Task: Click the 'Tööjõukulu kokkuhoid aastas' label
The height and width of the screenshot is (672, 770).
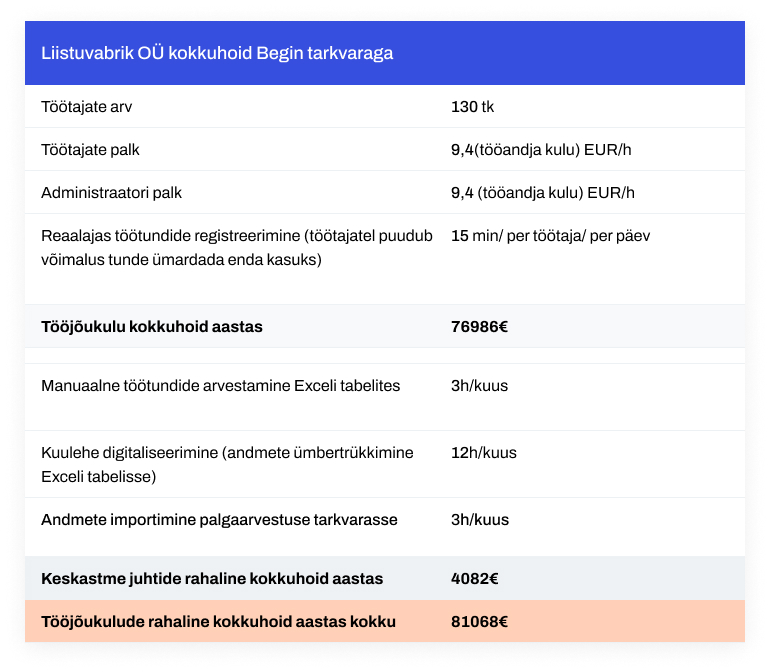Action: (x=152, y=327)
